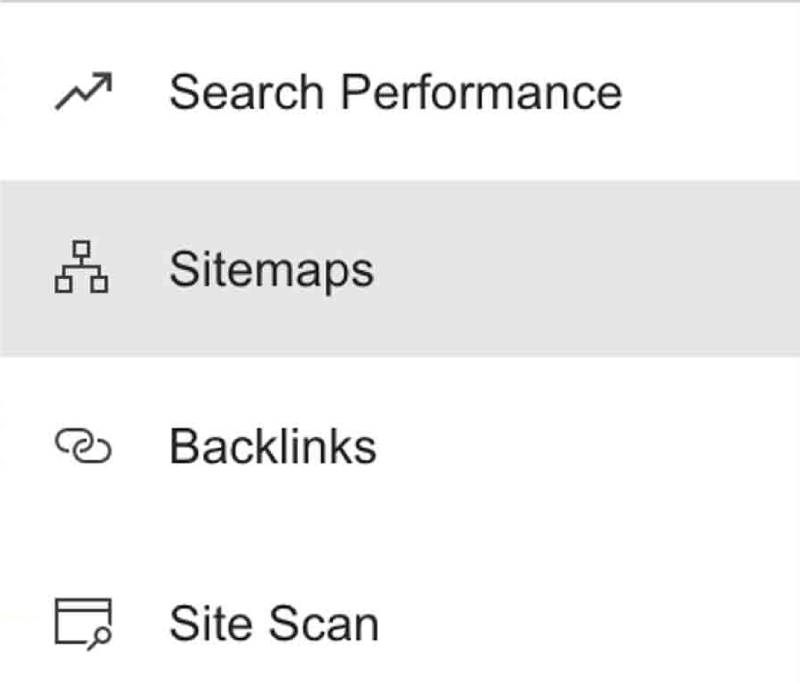This screenshot has width=800, height=683.
Task: Open the Search Performance menu item
Action: click(x=395, y=93)
